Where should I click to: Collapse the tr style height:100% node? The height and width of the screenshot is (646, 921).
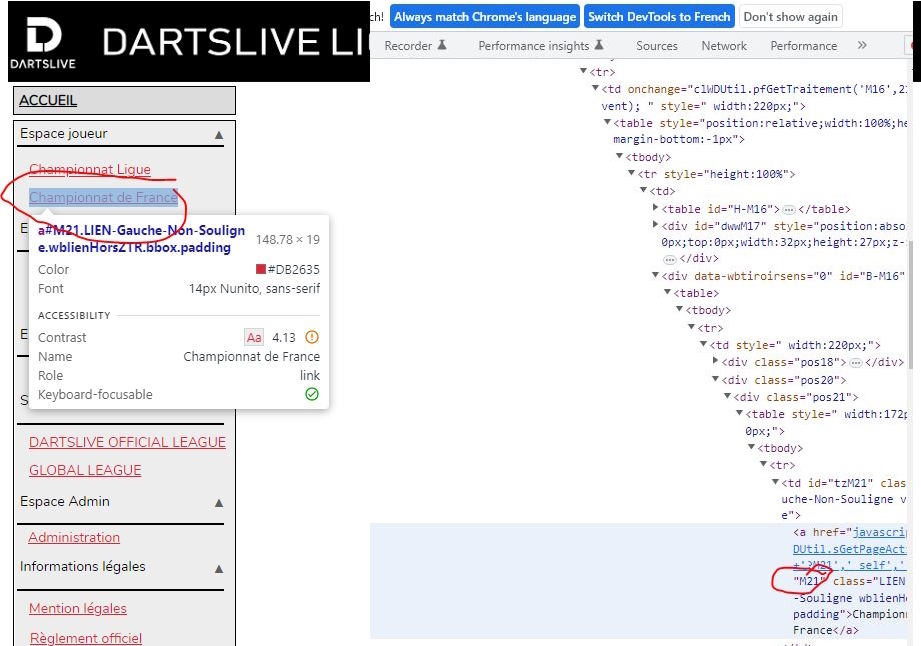631,173
